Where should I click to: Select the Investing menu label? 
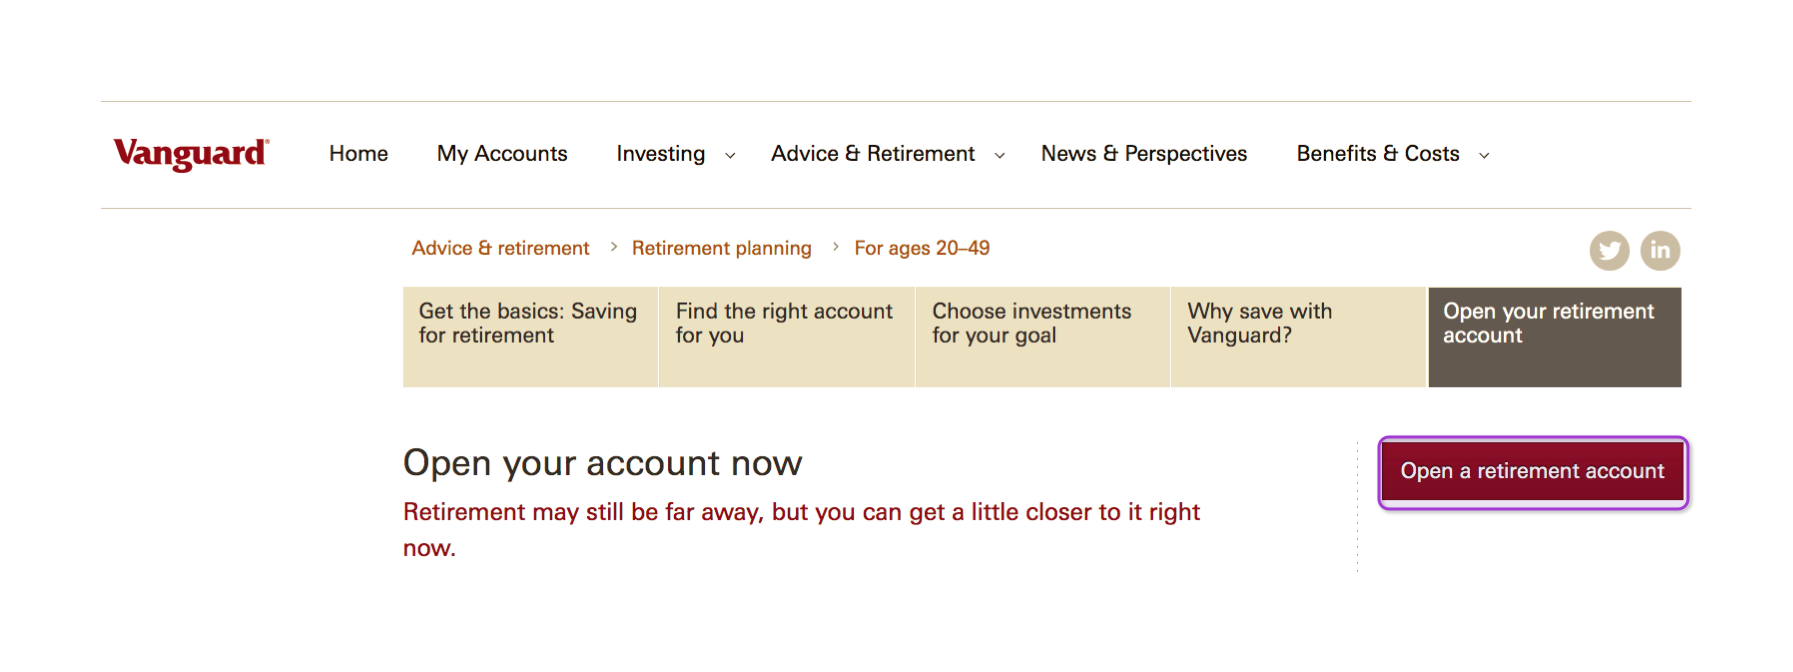(x=660, y=153)
